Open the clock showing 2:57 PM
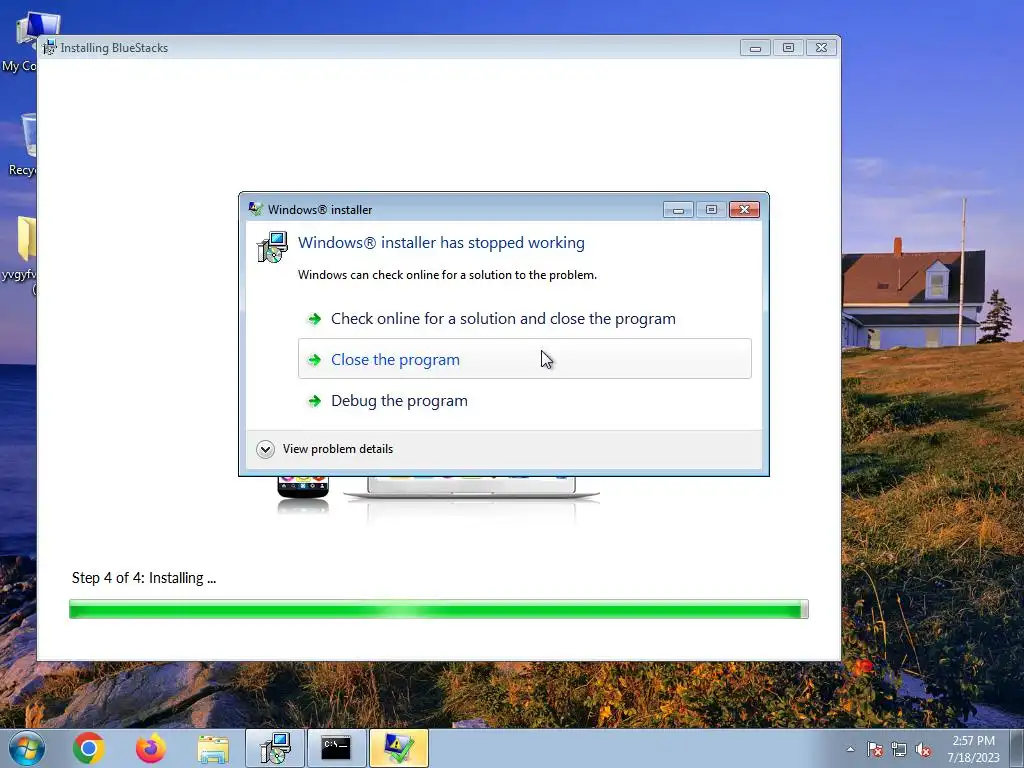The image size is (1024, 768). [x=973, y=749]
